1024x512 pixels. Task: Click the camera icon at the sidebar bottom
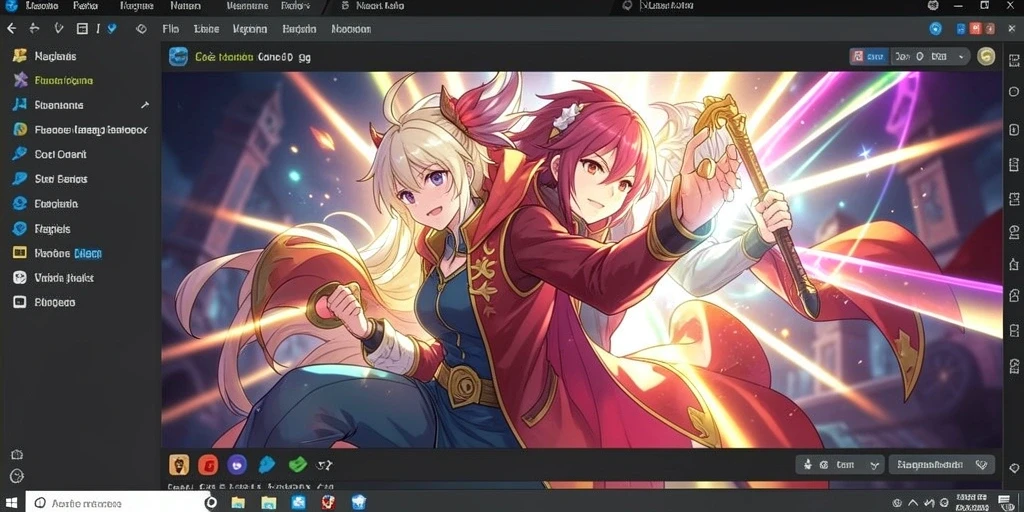click(18, 455)
